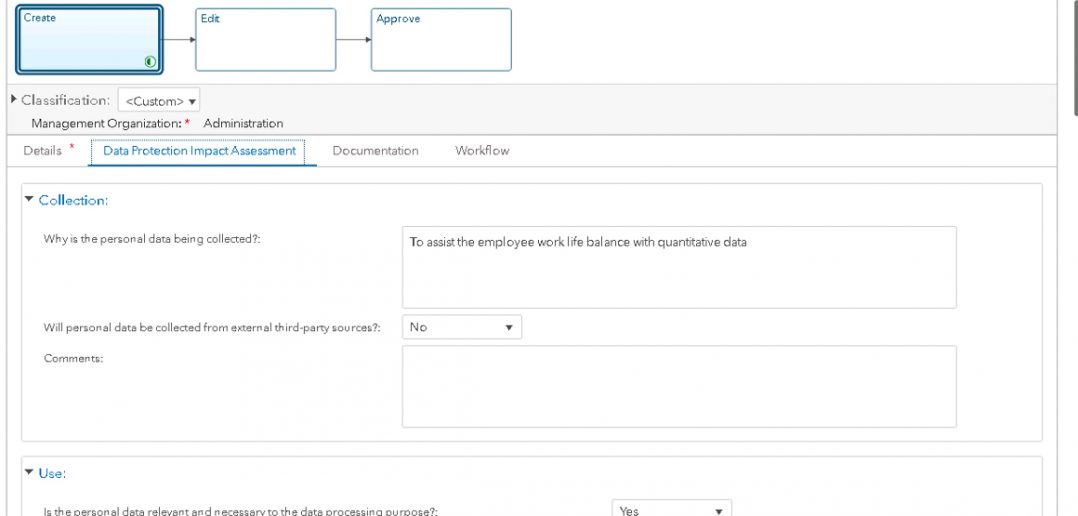The height and width of the screenshot is (516, 1078).
Task: Open the Documentation tab
Action: click(375, 151)
